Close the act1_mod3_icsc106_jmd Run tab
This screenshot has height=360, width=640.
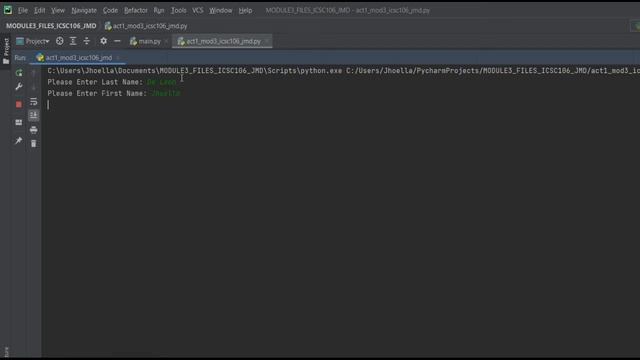[x=118, y=58]
